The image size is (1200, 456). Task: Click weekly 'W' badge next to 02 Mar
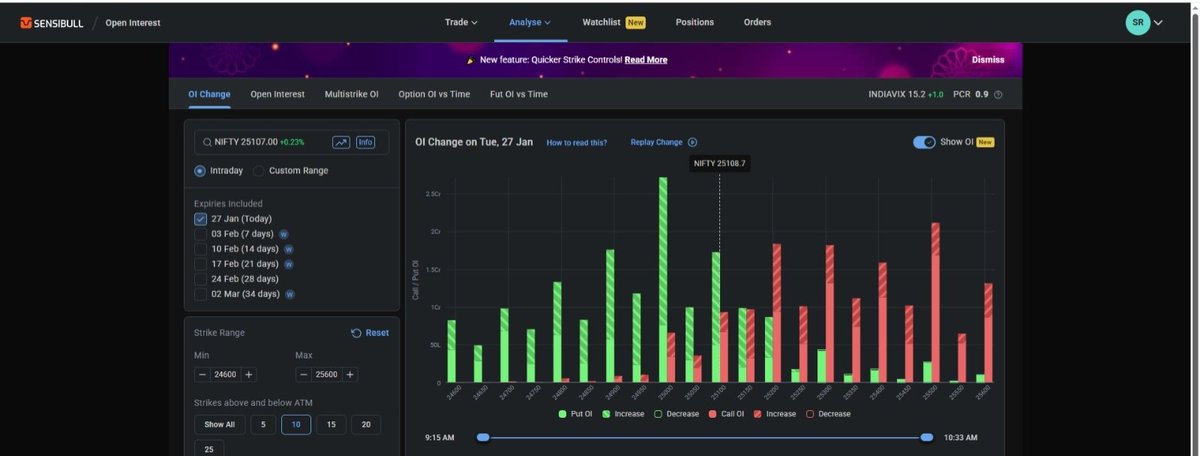289,295
